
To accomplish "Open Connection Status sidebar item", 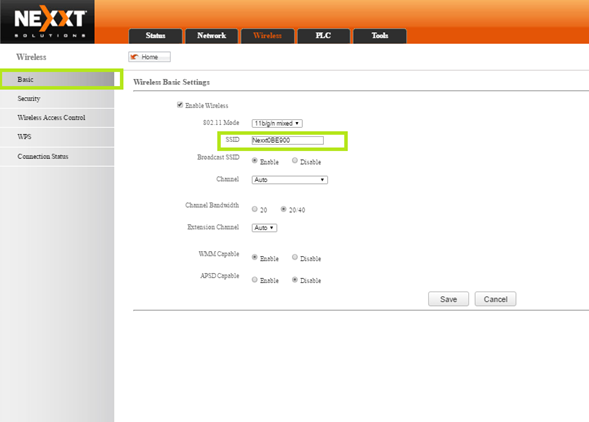I will tap(57, 157).
